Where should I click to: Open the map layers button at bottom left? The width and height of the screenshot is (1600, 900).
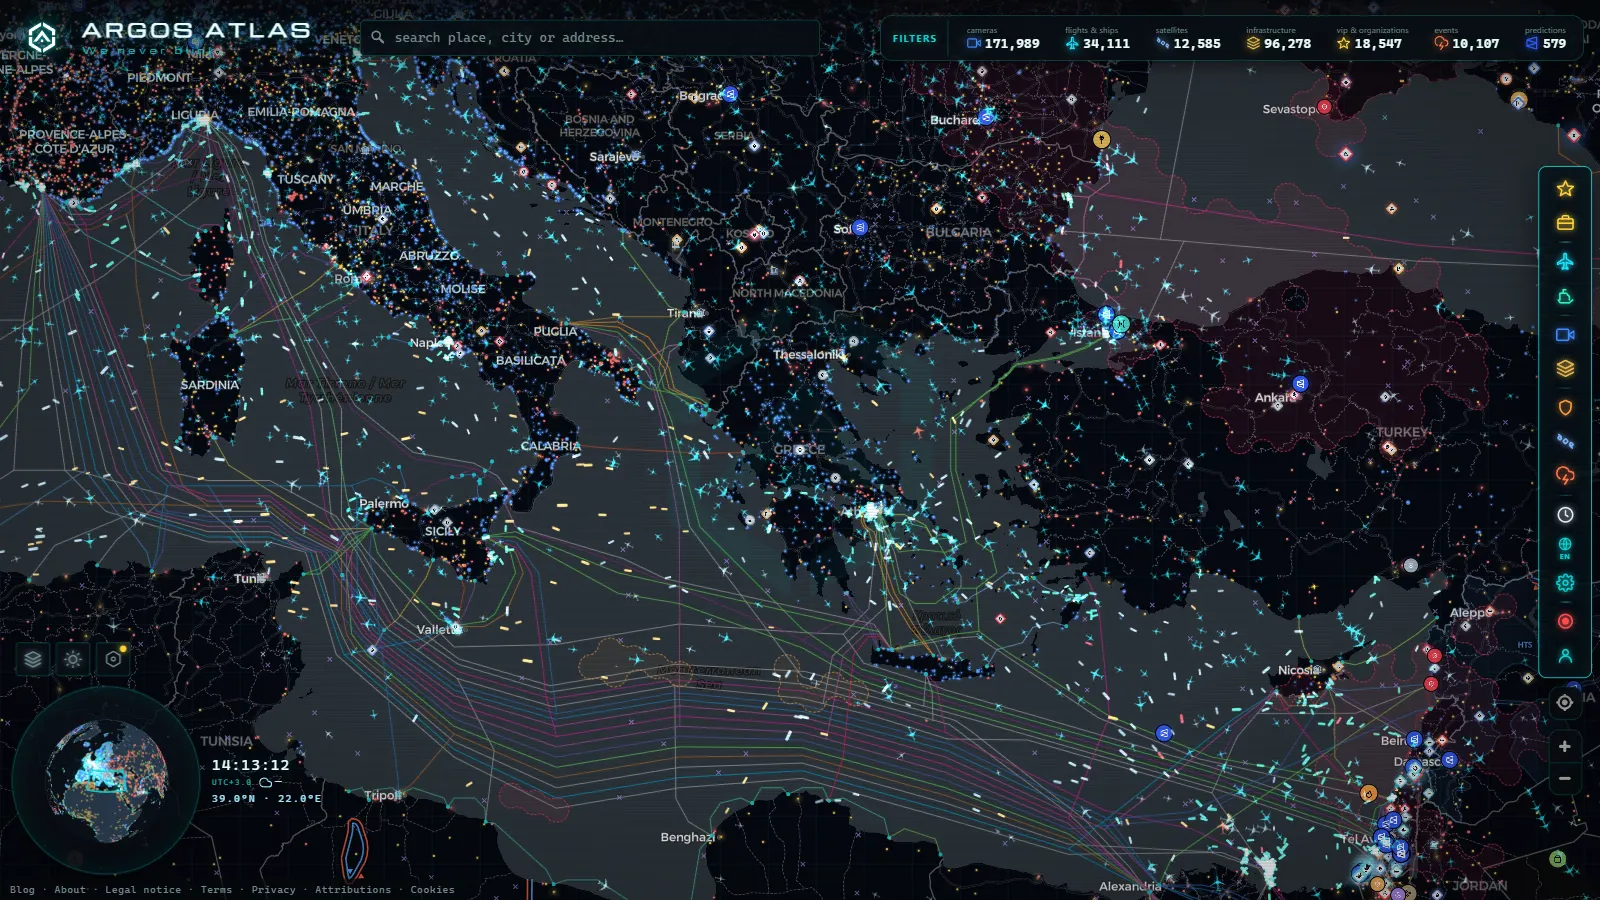[x=33, y=659]
